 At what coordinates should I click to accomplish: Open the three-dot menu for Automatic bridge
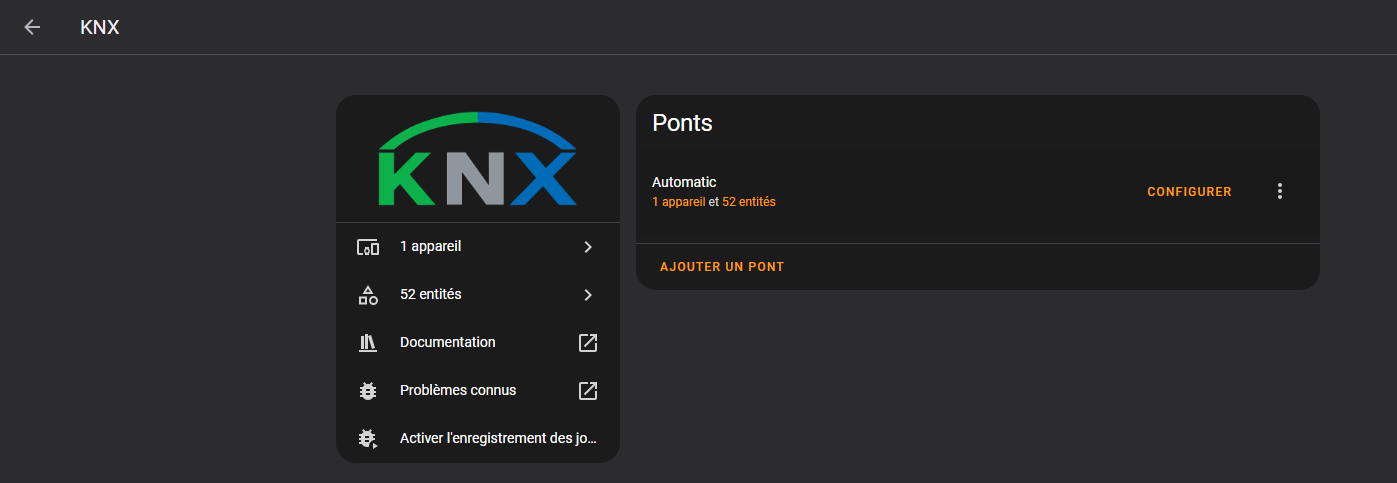coord(1280,191)
